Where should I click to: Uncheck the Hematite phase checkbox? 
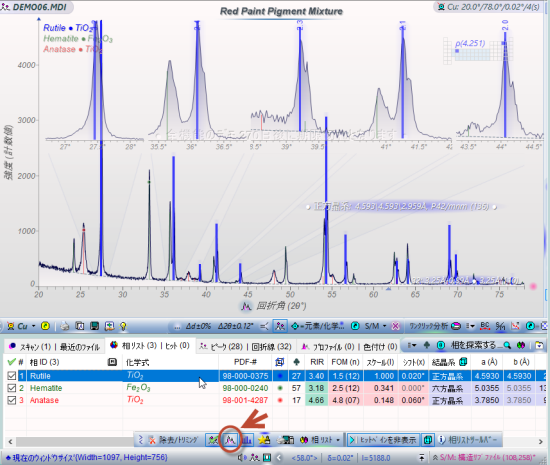point(12,388)
